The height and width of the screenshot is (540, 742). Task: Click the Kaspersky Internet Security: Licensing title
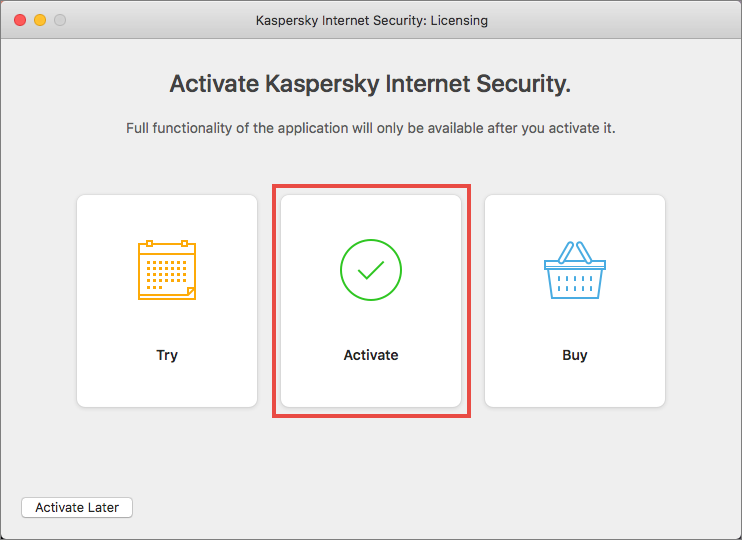click(371, 20)
